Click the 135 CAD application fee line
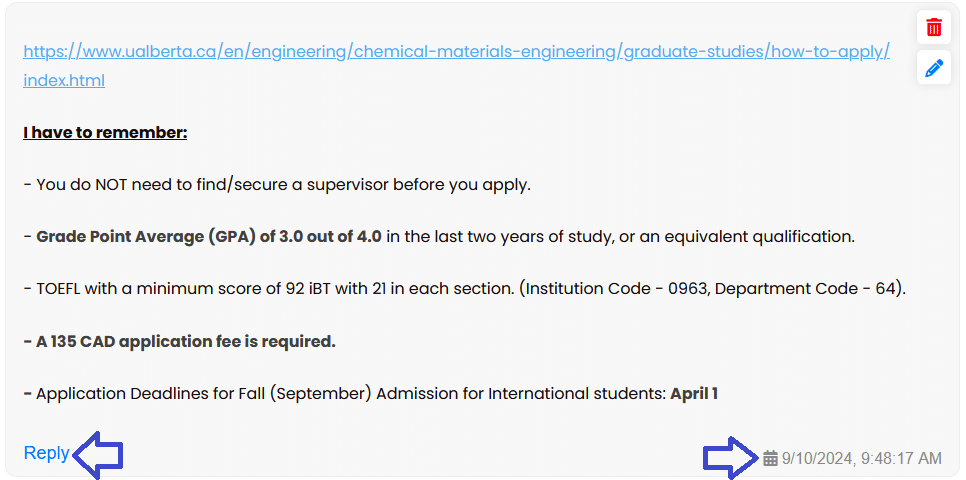The width and height of the screenshot is (966, 480). point(179,341)
